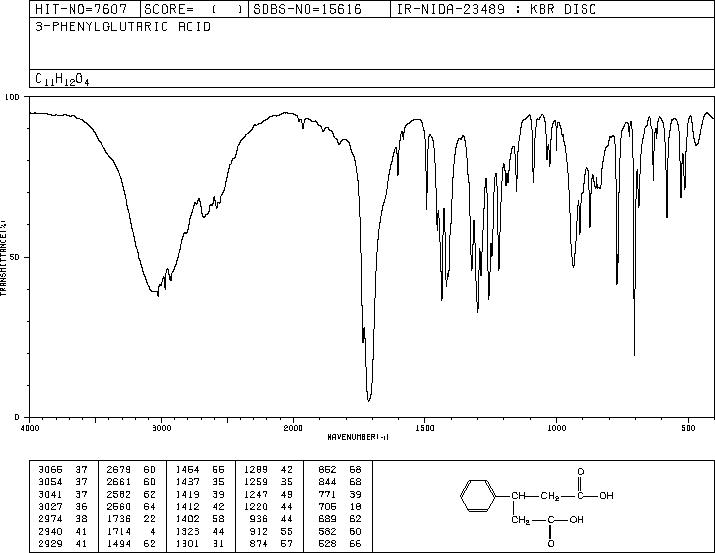The image size is (715, 553).
Task: Click the 1500 wavenumber axis label
Action: [425, 428]
